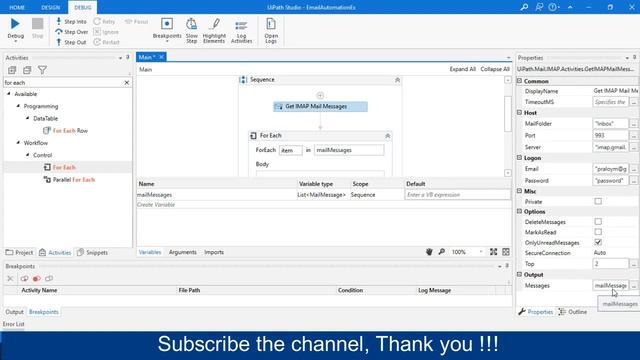The height and width of the screenshot is (360, 640).
Task: Click the search icon in title bar
Action: (x=524, y=7)
